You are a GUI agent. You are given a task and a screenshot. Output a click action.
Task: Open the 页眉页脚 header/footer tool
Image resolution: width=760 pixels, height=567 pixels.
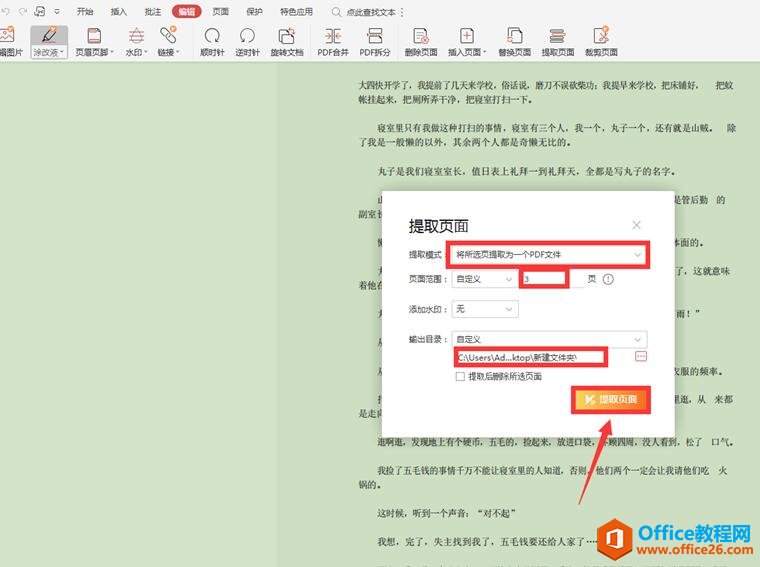point(94,36)
